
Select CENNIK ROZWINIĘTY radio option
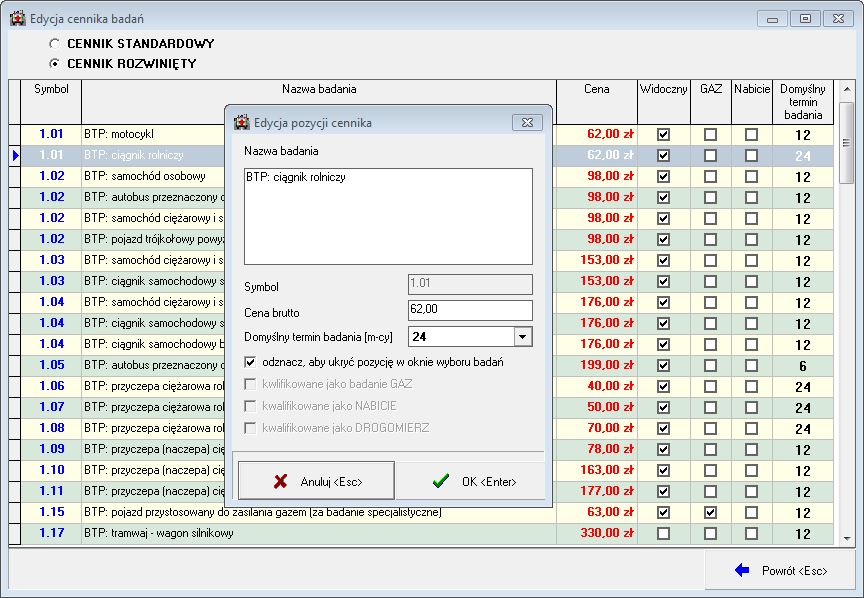[54, 64]
